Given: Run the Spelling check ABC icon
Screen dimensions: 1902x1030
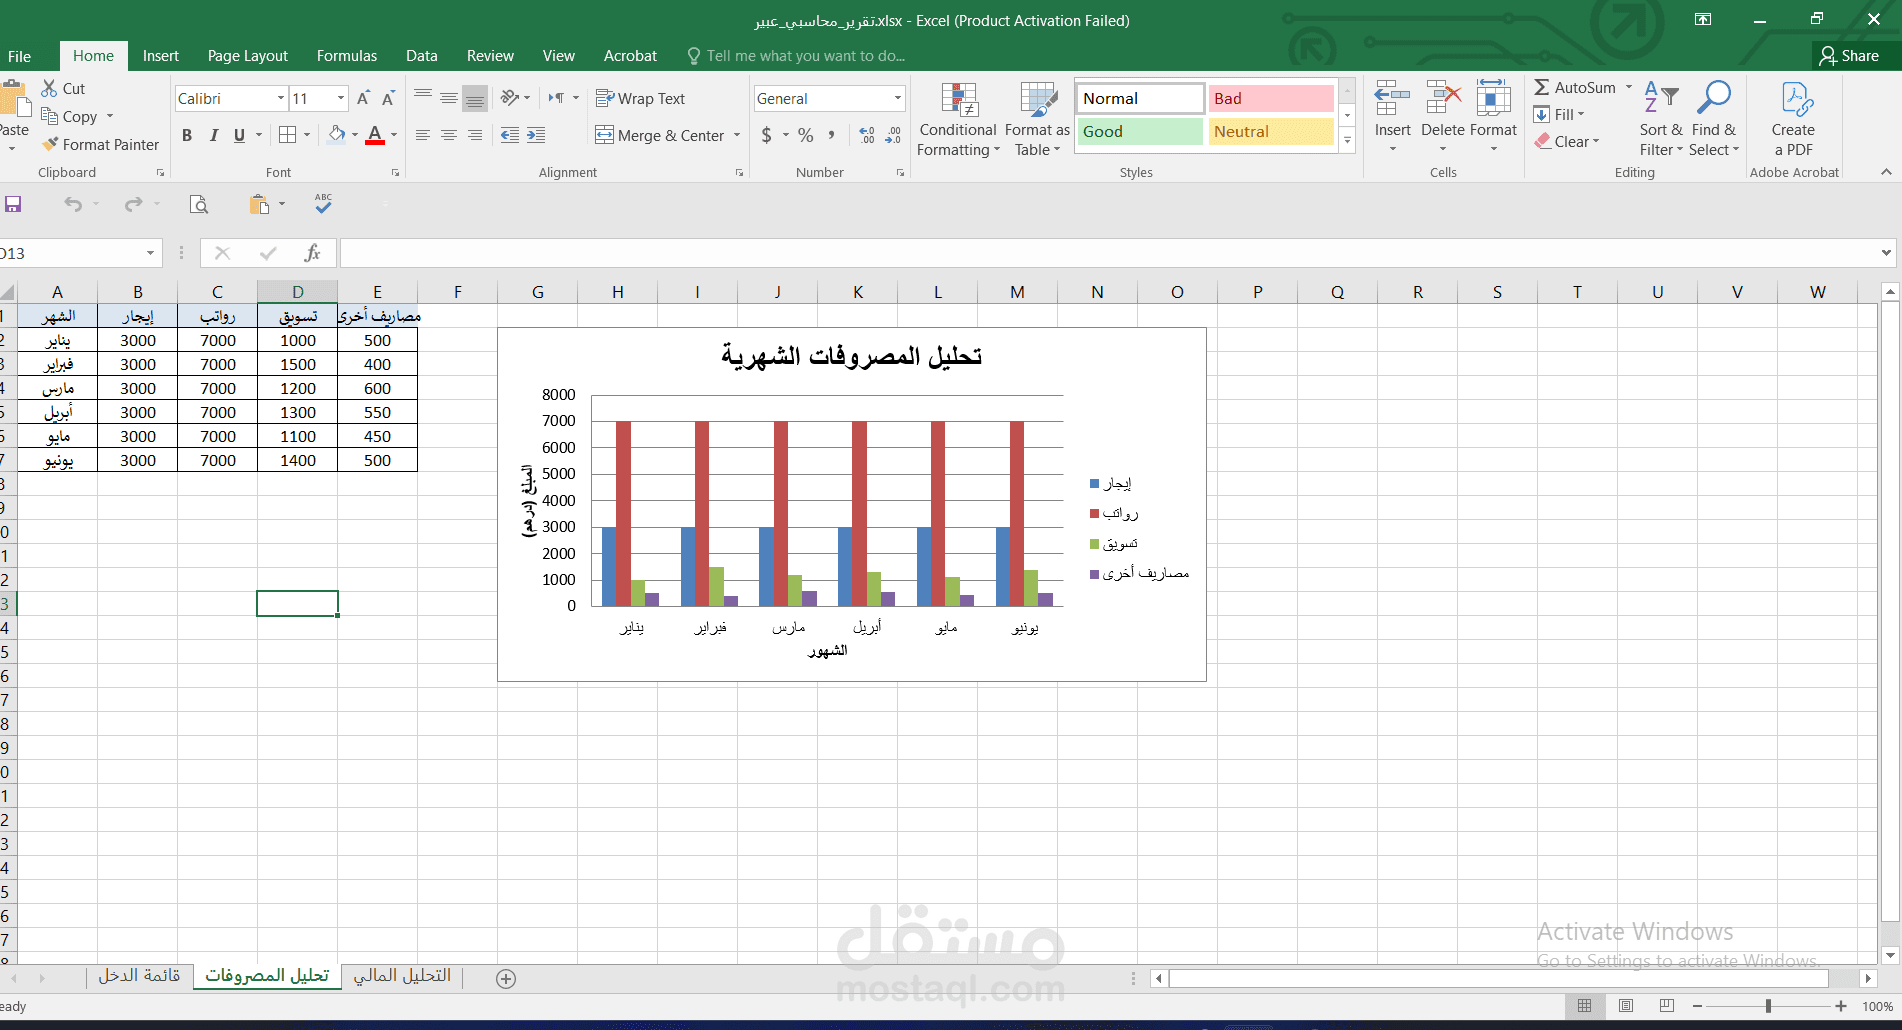Looking at the screenshot, I should (323, 203).
